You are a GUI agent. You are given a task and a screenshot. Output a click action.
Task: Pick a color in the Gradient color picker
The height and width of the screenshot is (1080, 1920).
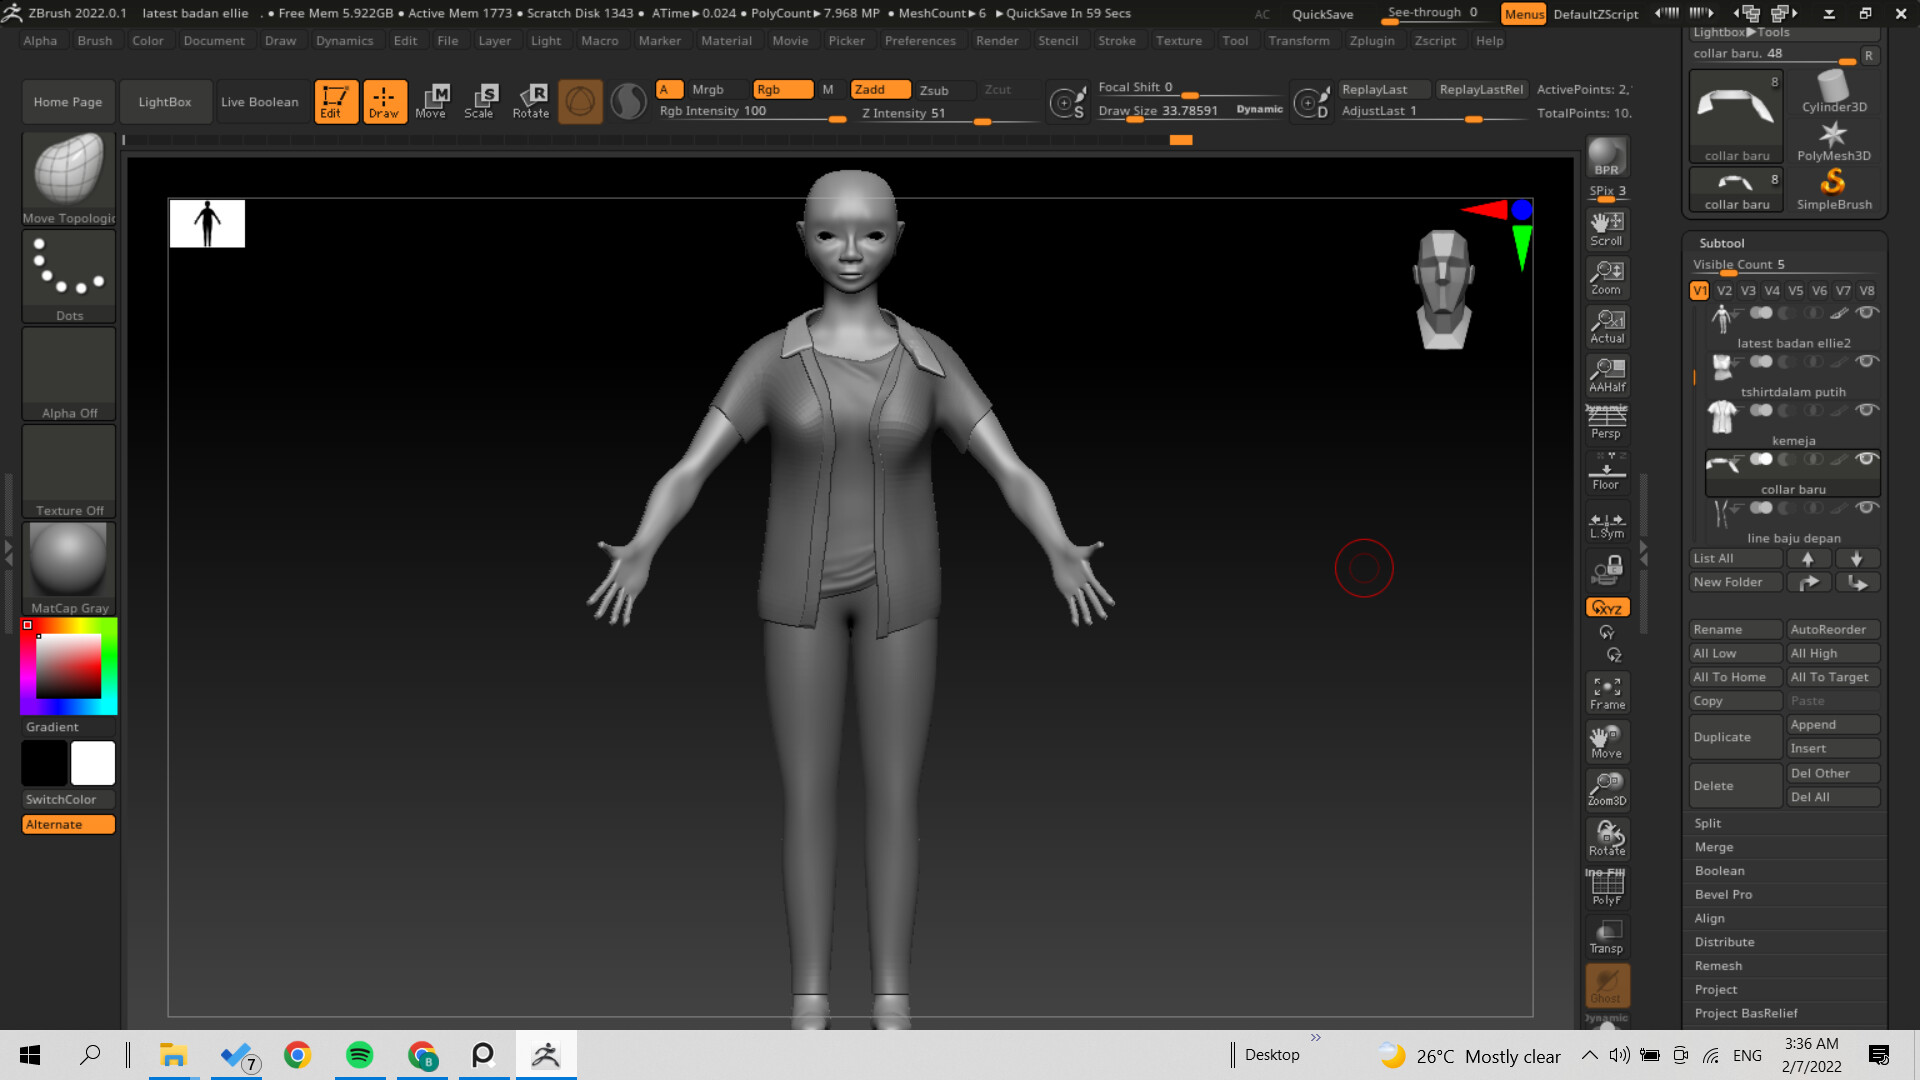tap(67, 665)
